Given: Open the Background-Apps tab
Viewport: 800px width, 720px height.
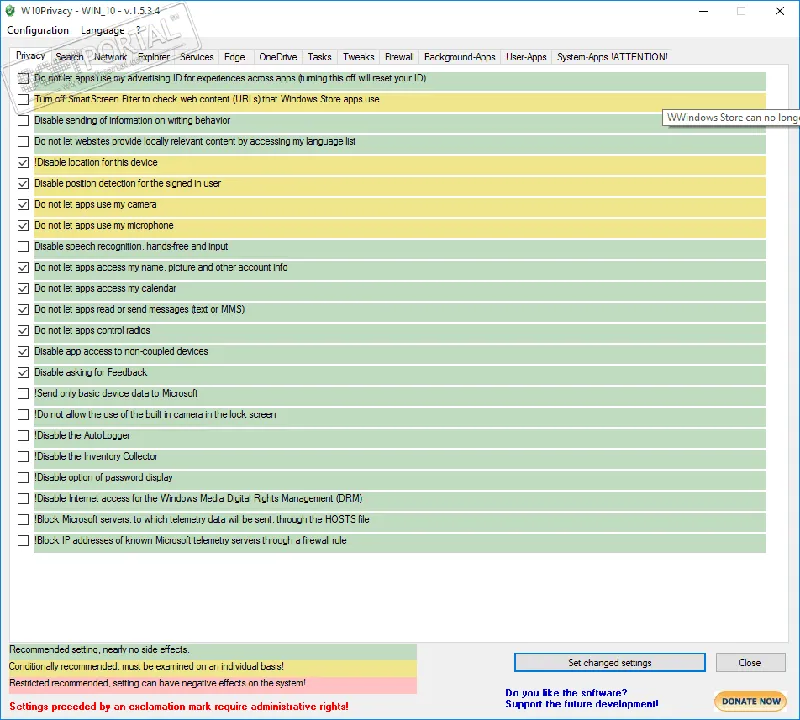Looking at the screenshot, I should (x=460, y=57).
